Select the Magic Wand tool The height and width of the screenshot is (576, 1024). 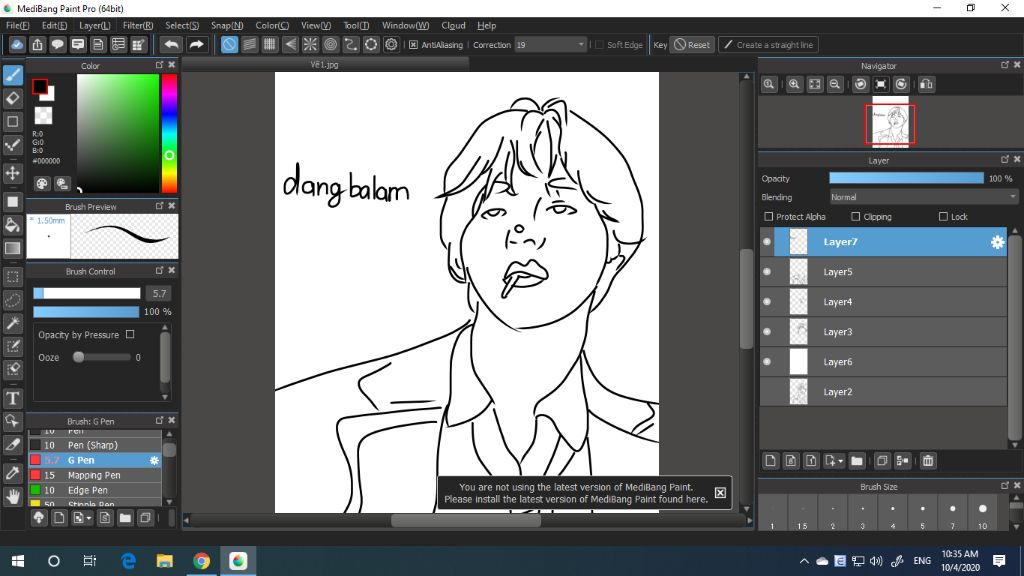click(13, 323)
